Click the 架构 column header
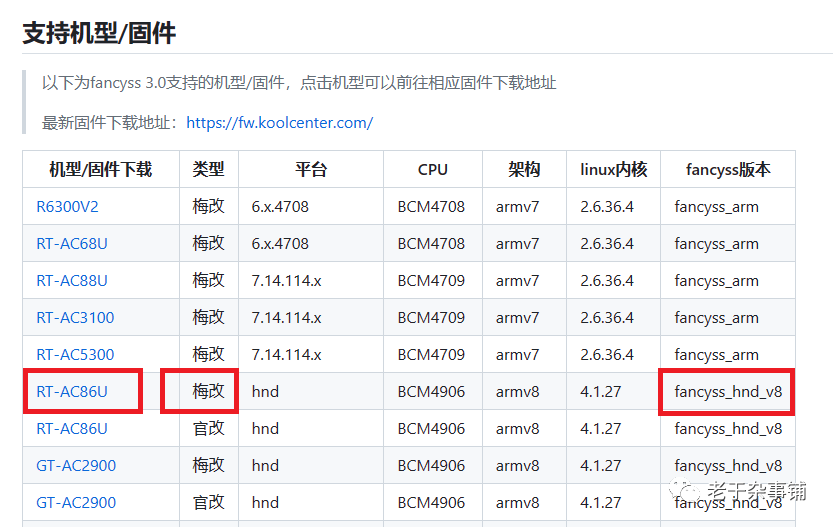Viewport: 833px width, 527px height. (524, 169)
